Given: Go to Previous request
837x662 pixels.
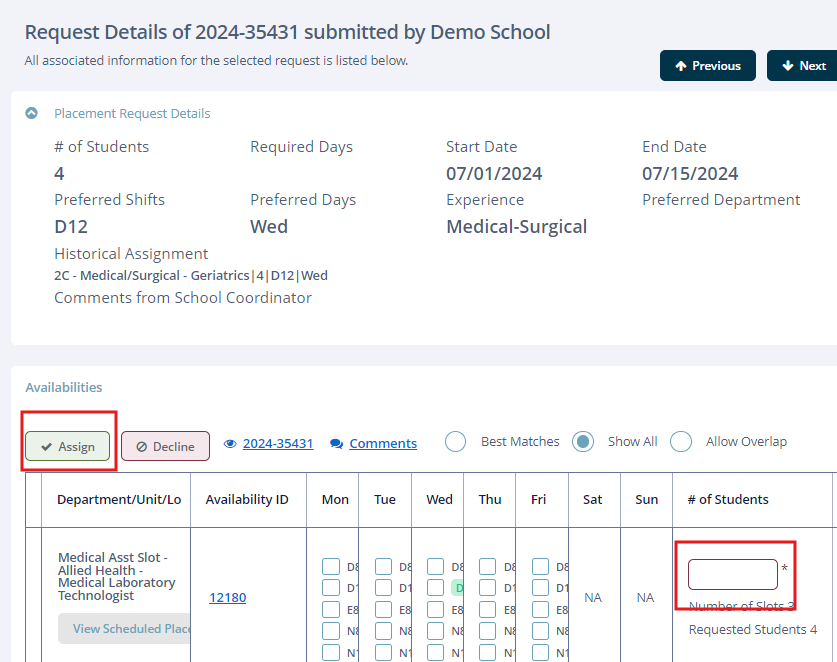Looking at the screenshot, I should (707, 66).
